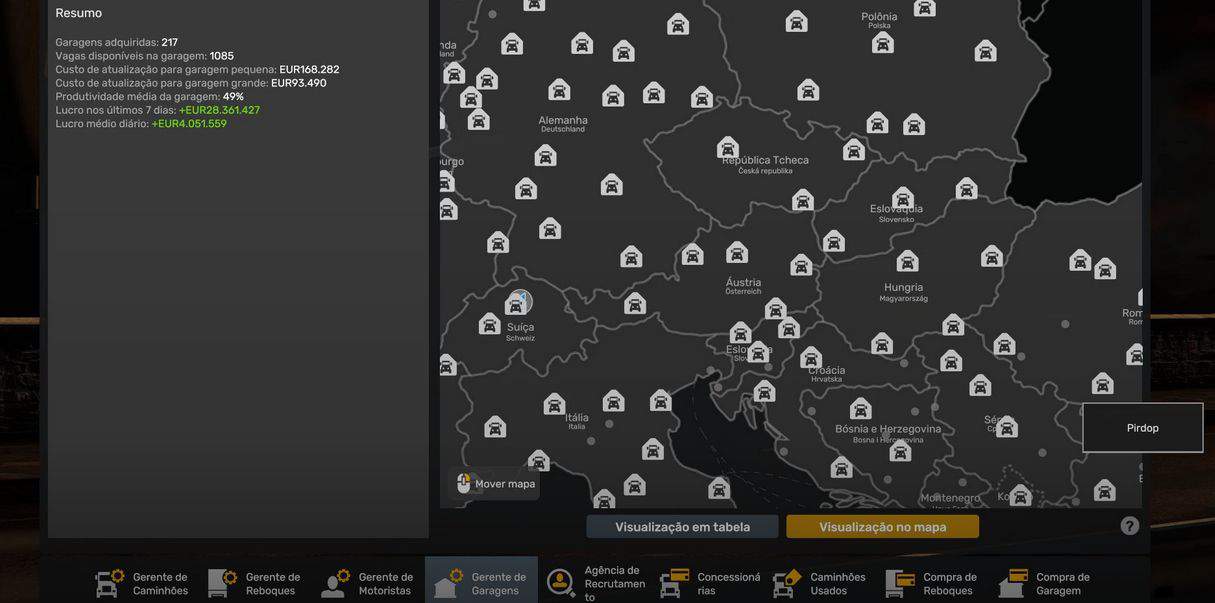Open the Caminhões Usados shop
The height and width of the screenshot is (603, 1215).
point(820,583)
